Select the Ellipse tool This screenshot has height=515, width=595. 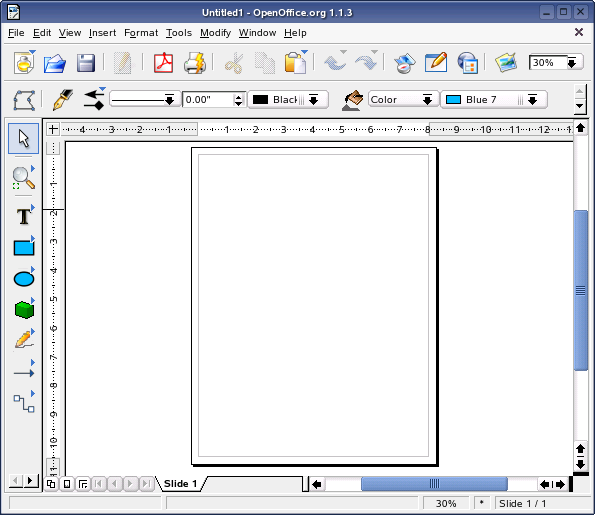click(24, 279)
